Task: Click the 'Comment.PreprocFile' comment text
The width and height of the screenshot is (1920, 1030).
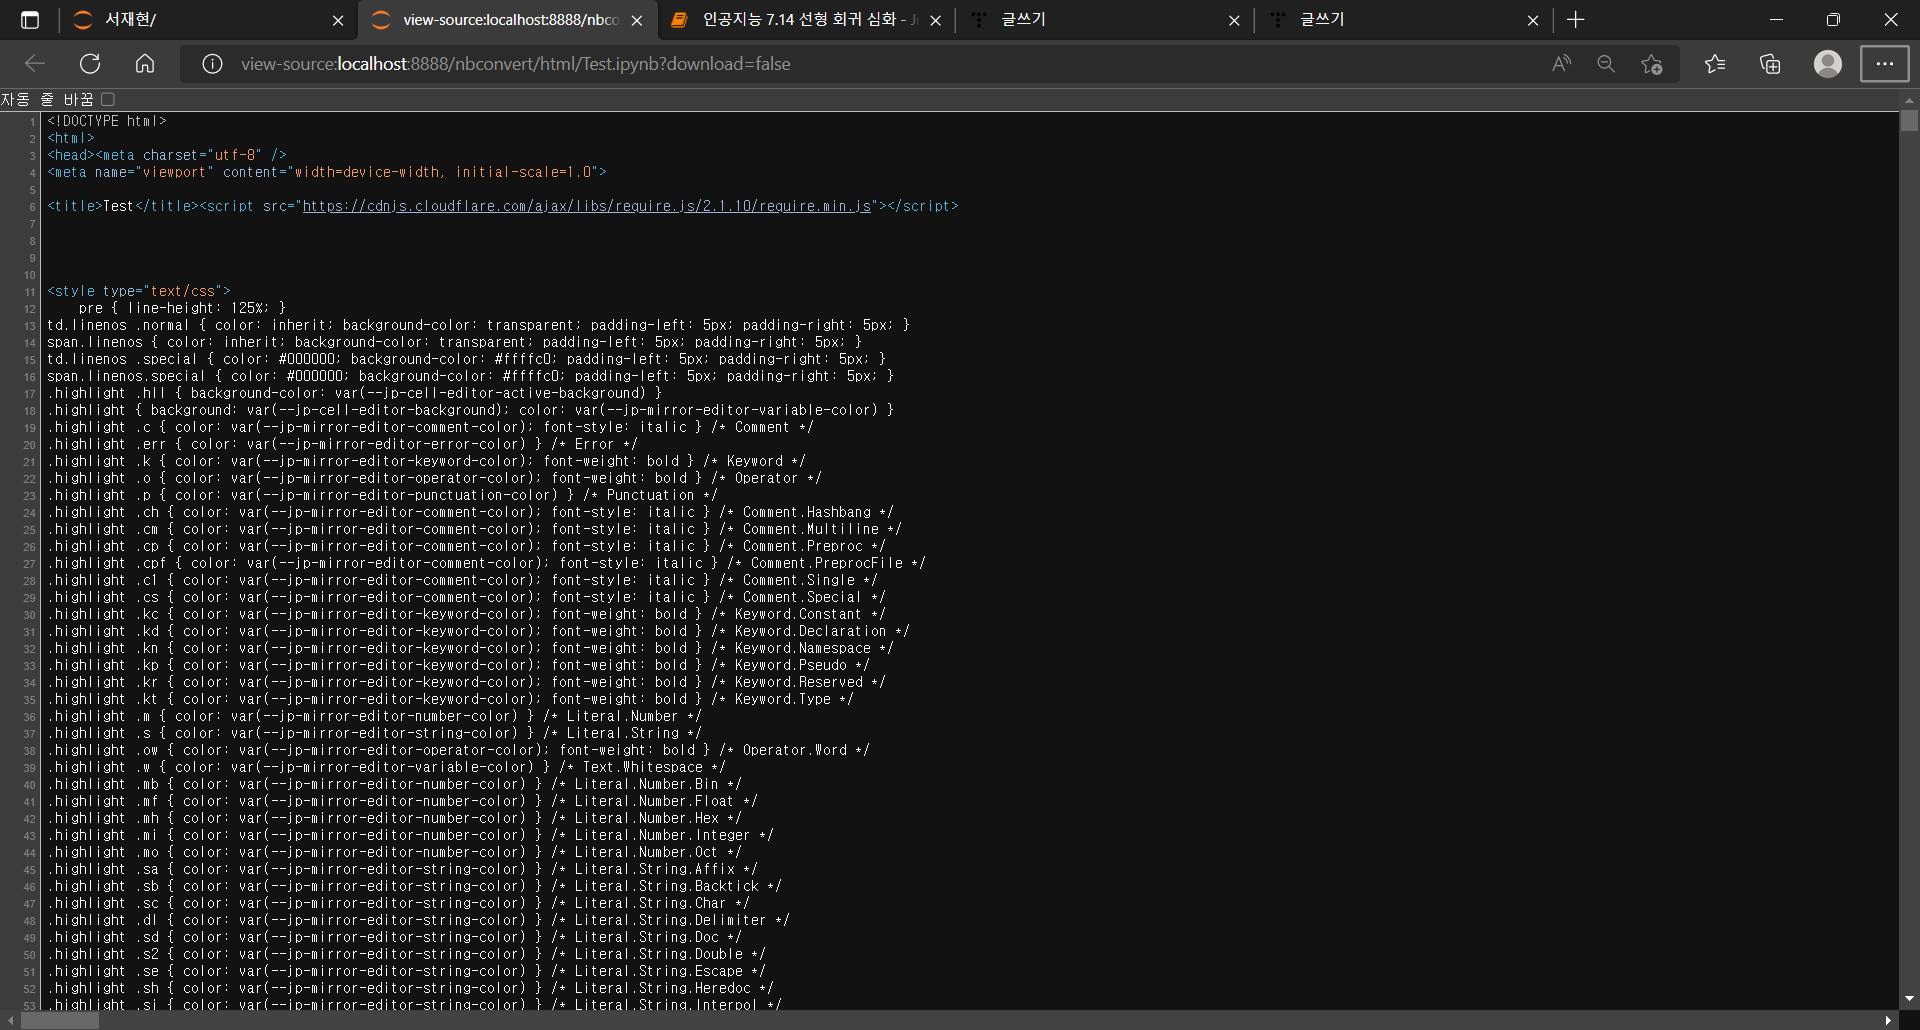Action: click(827, 563)
